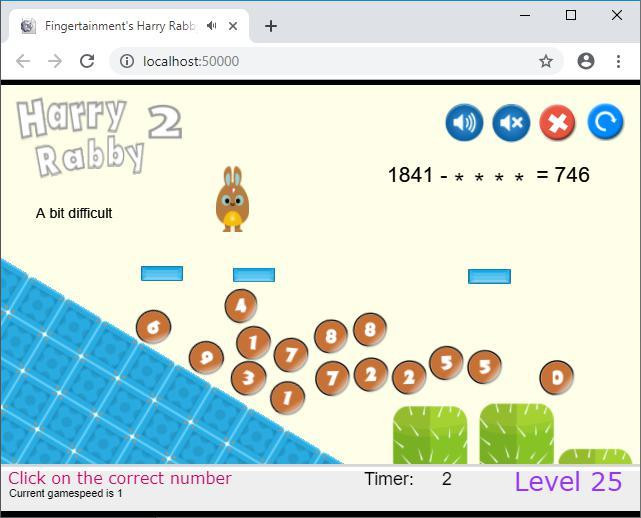The image size is (641, 518).
Task: Click the equation 1841 - * * * * = 746
Action: pos(489,175)
